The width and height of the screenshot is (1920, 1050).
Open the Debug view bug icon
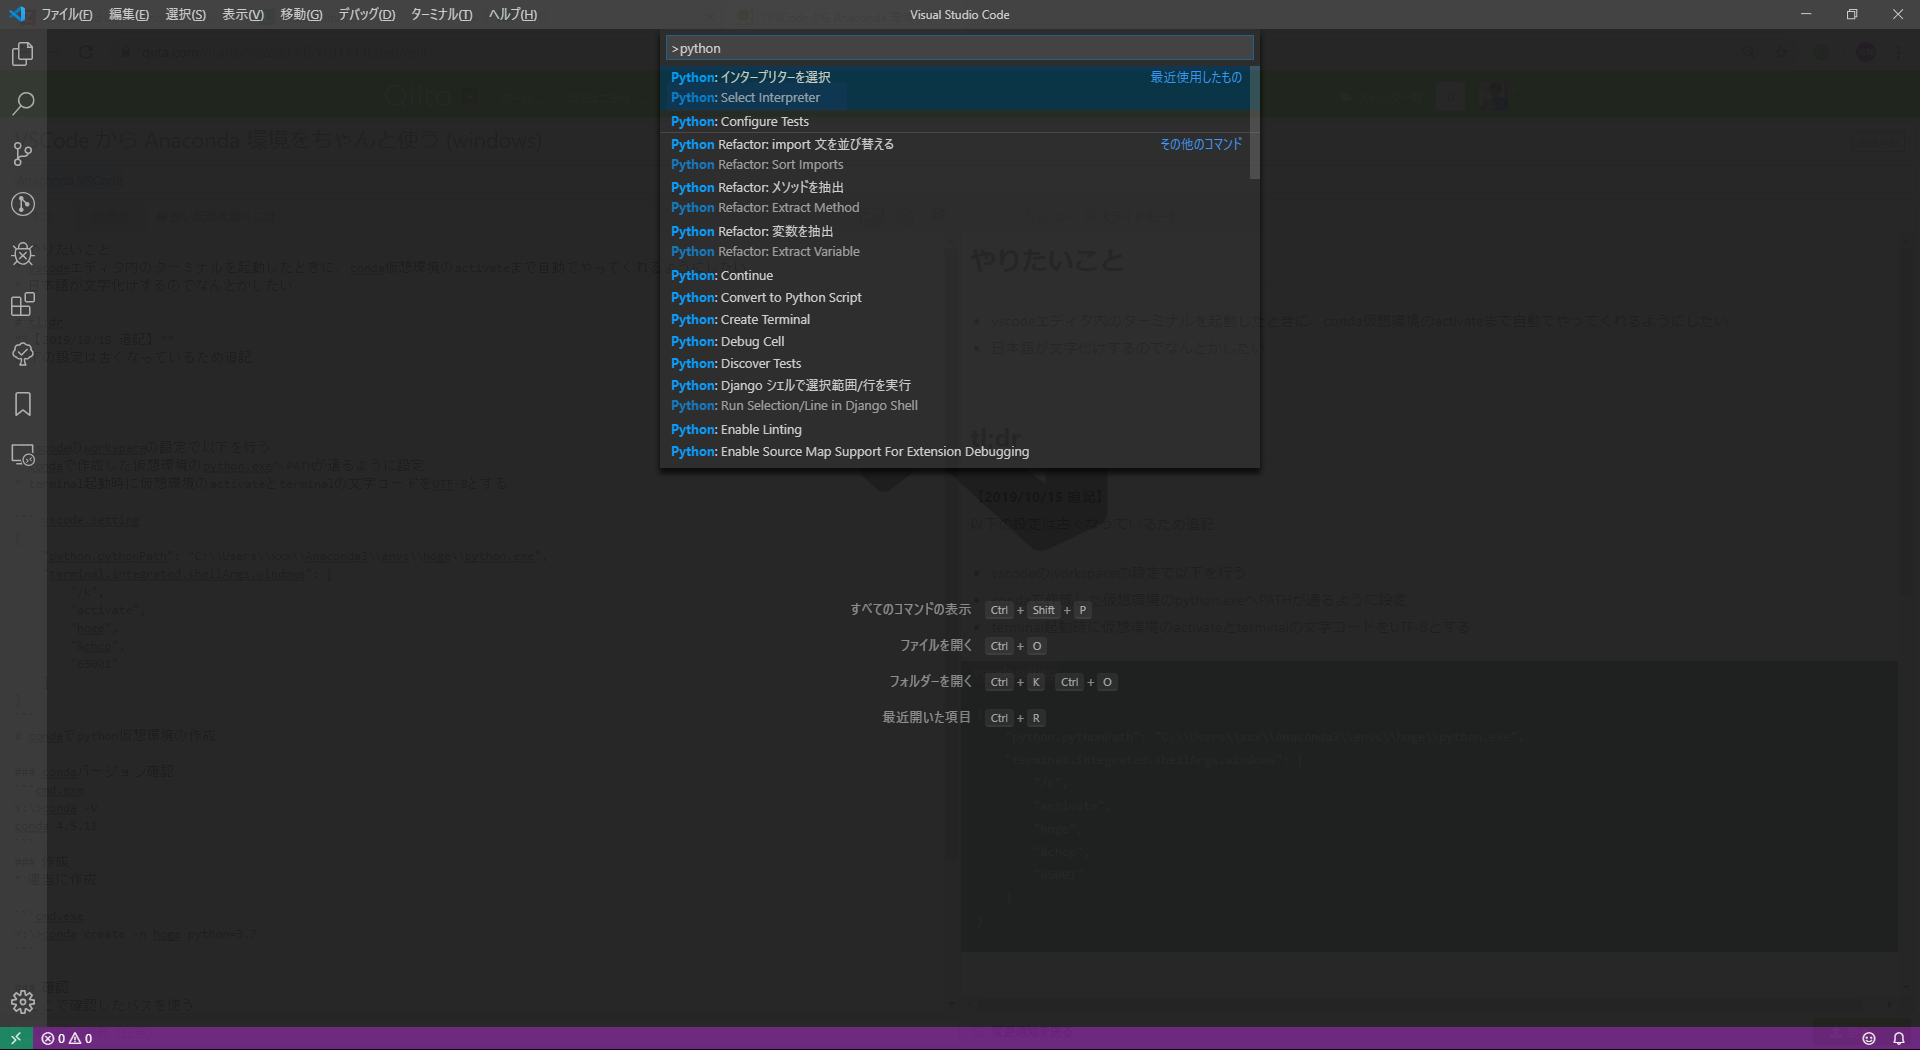pos(22,254)
